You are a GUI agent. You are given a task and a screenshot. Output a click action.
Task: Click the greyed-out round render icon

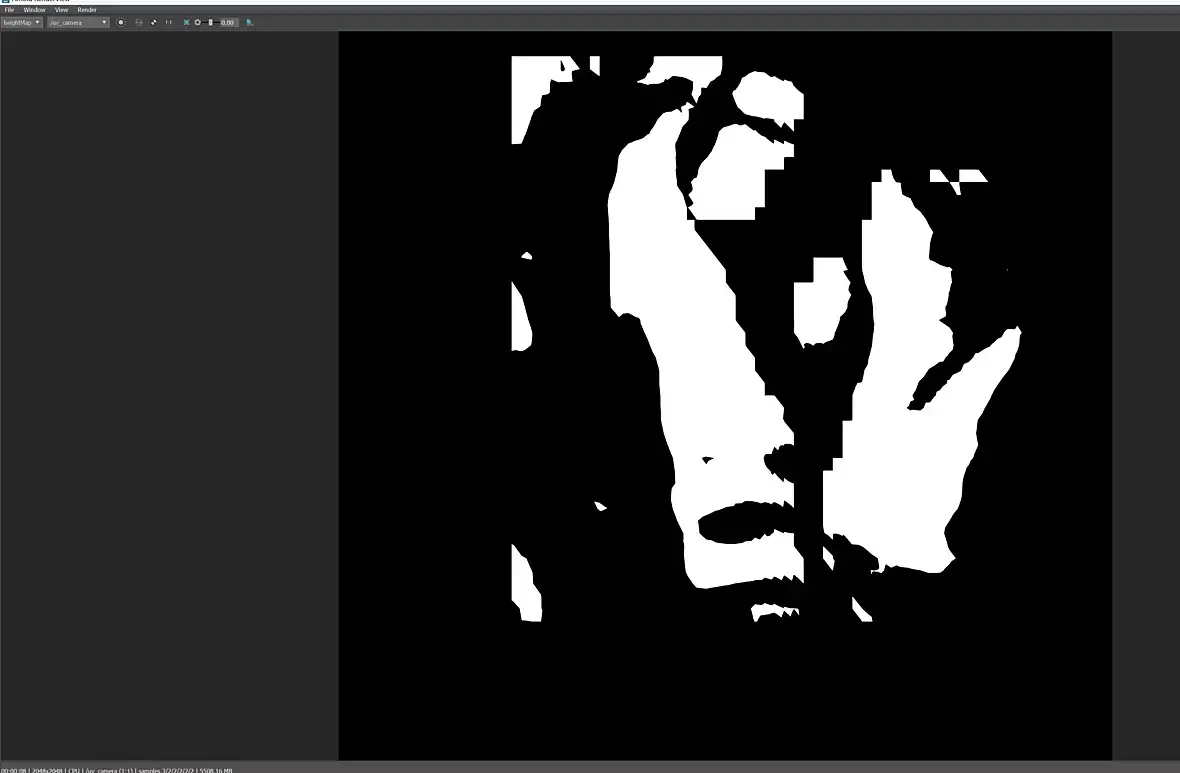coord(138,23)
